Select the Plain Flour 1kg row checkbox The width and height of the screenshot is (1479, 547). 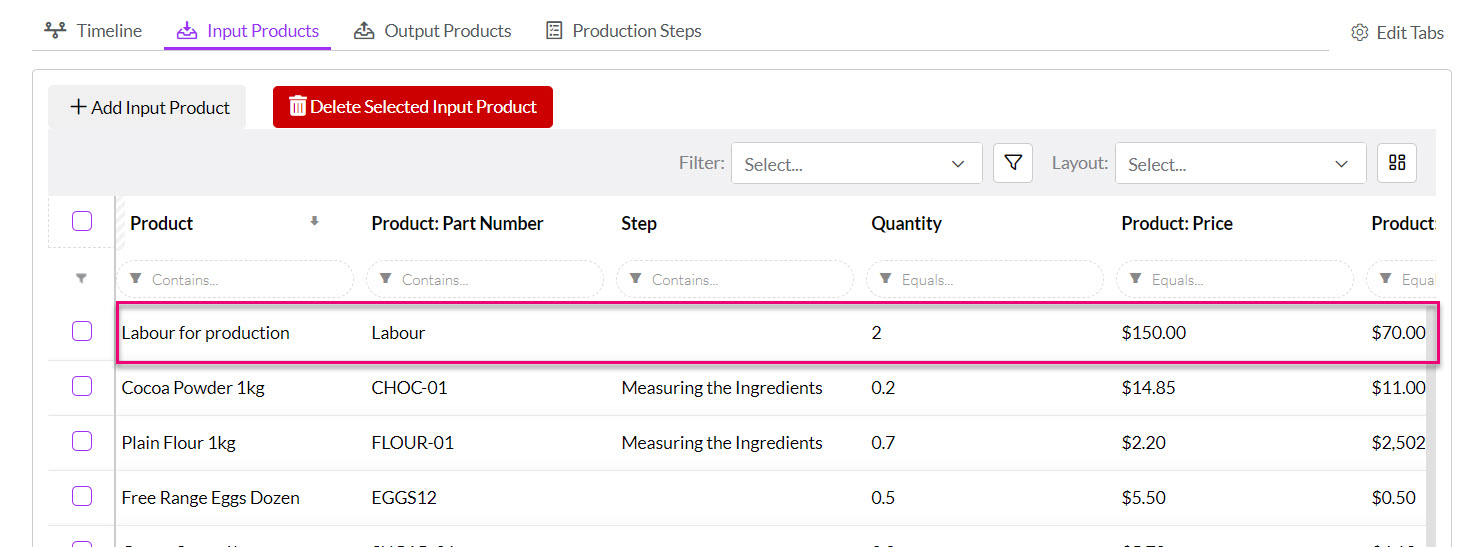(x=82, y=441)
